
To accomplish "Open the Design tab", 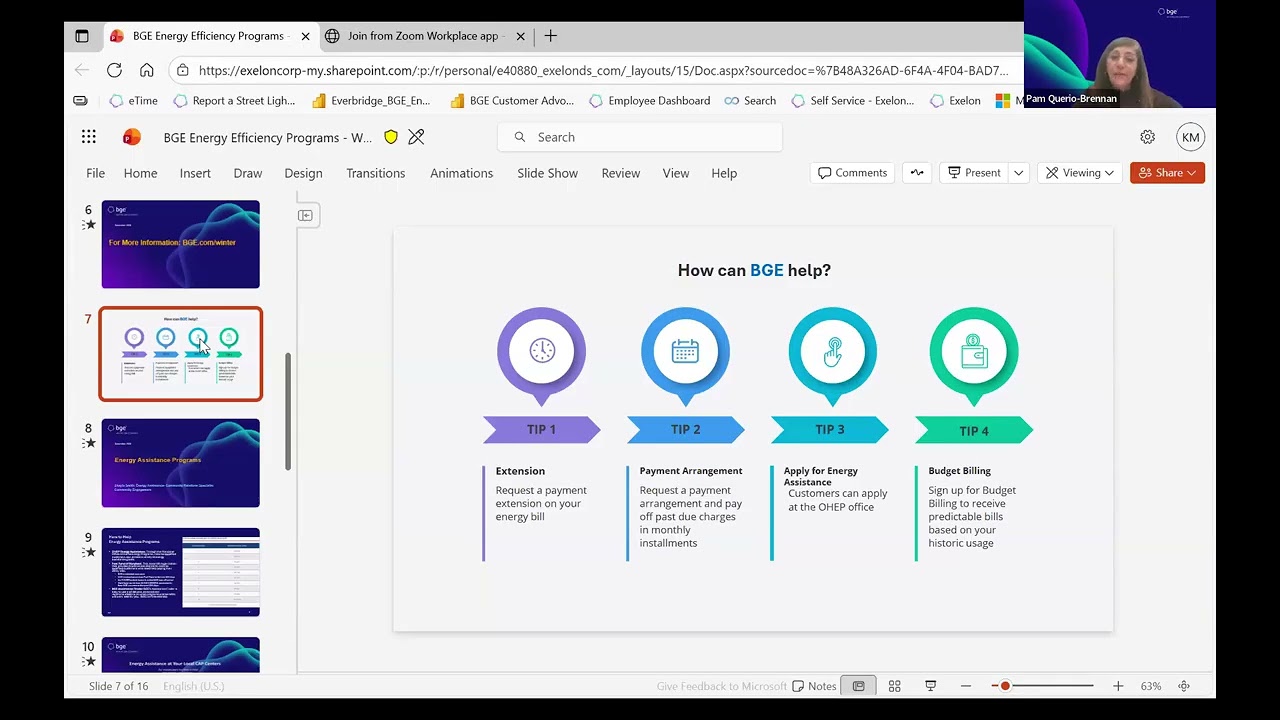I will [303, 173].
